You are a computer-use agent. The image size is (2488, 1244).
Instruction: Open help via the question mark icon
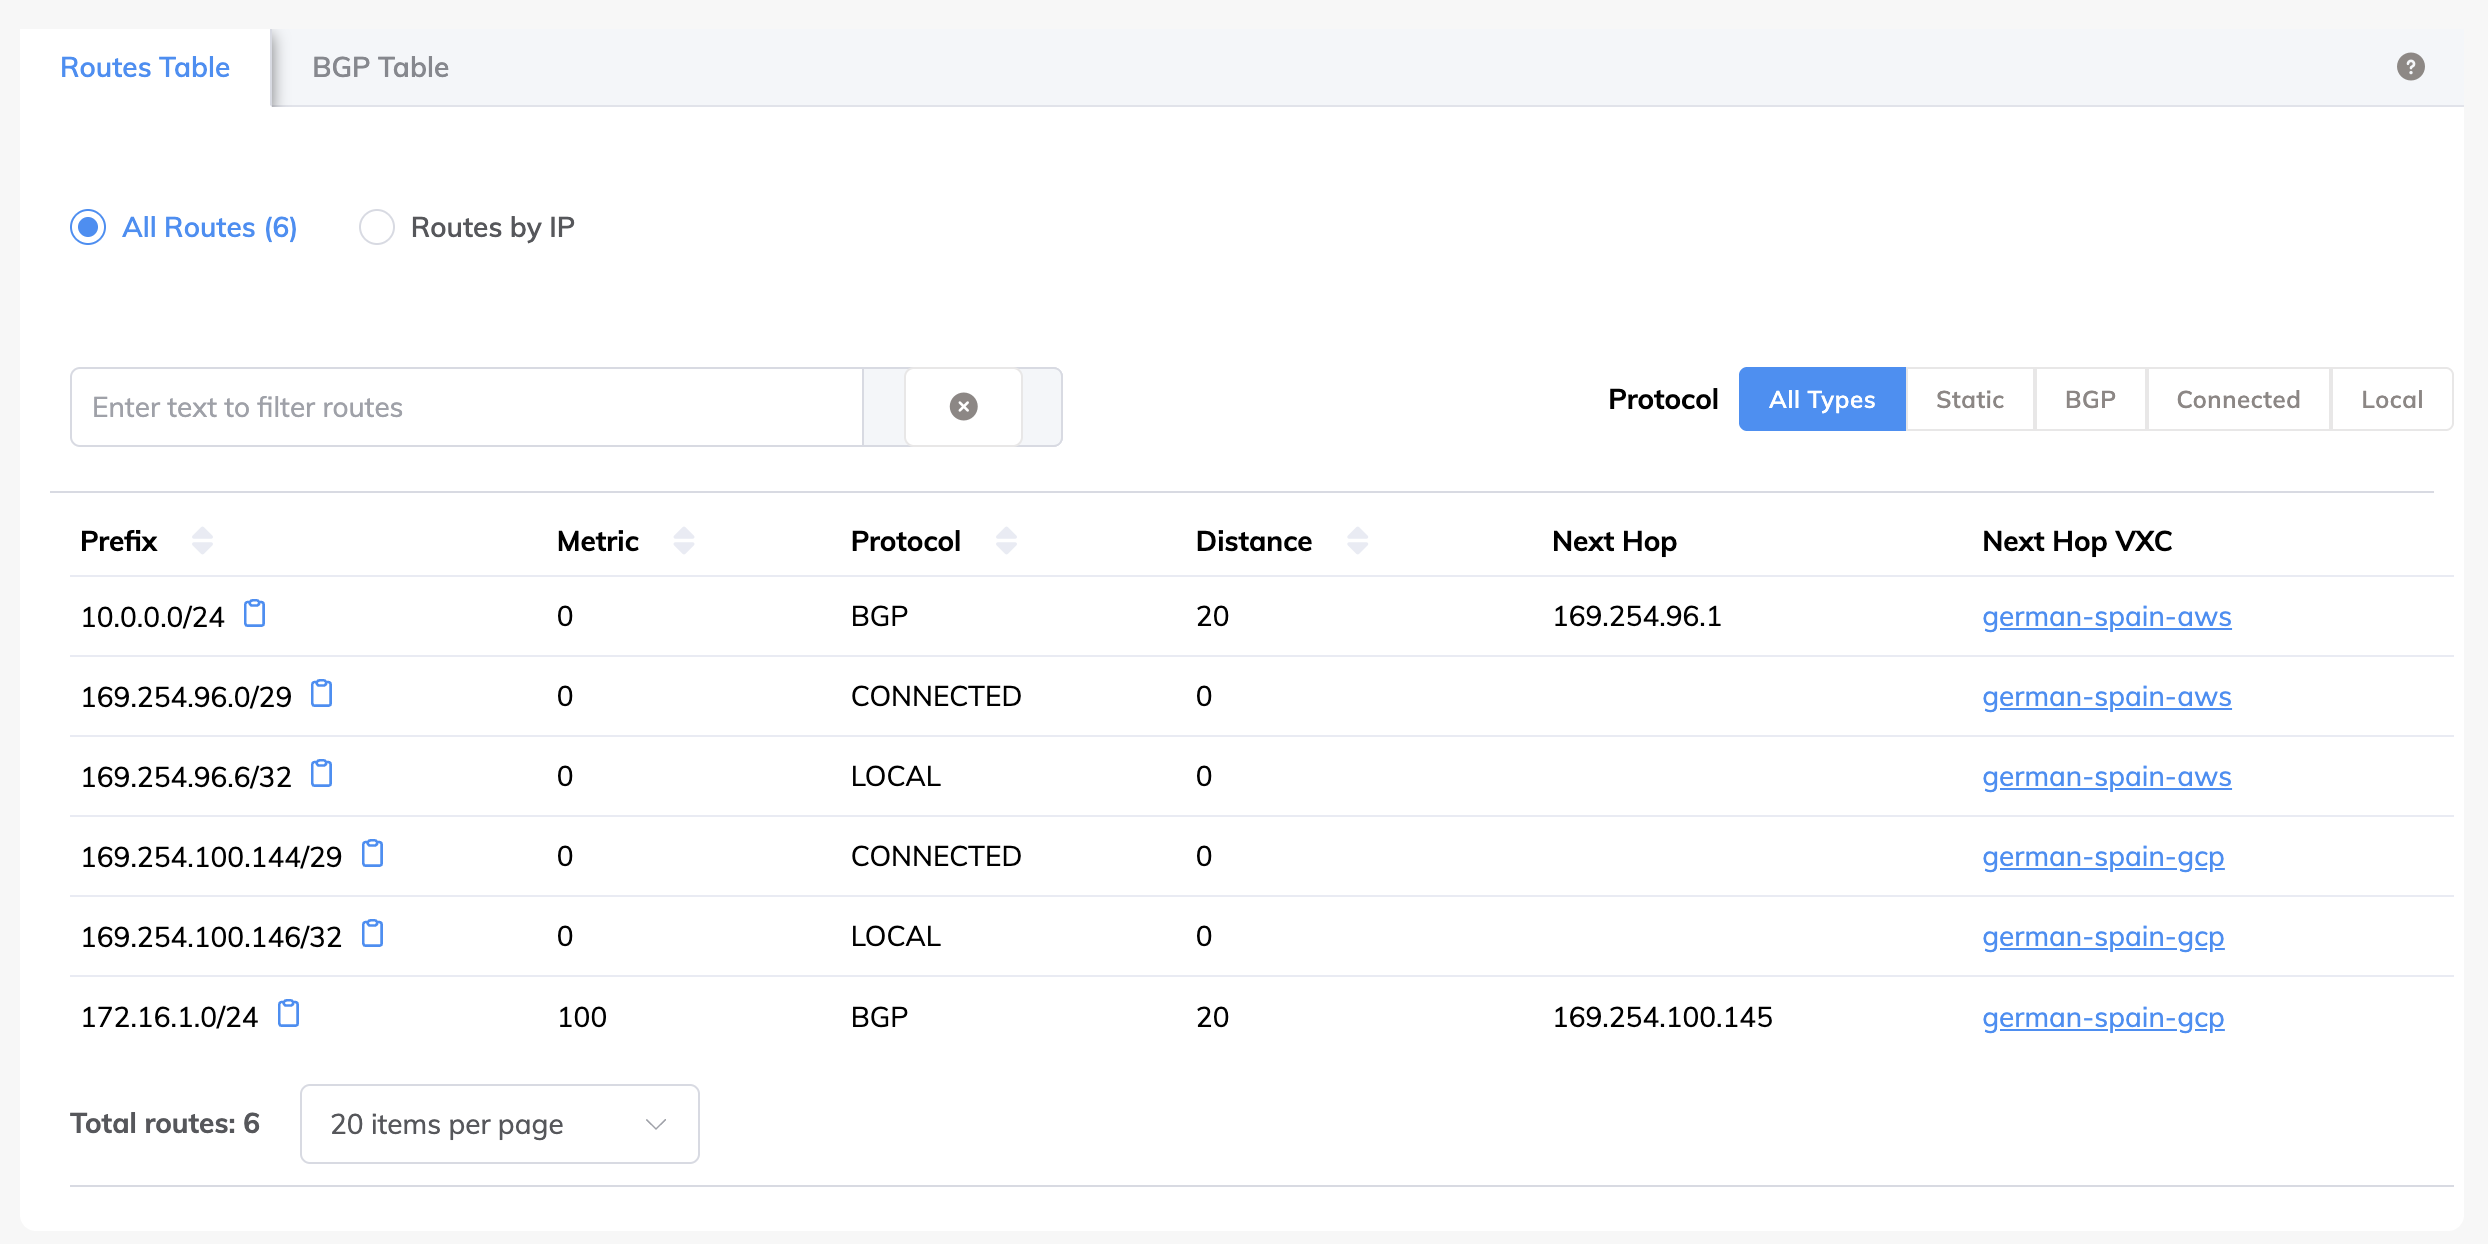coord(2410,66)
